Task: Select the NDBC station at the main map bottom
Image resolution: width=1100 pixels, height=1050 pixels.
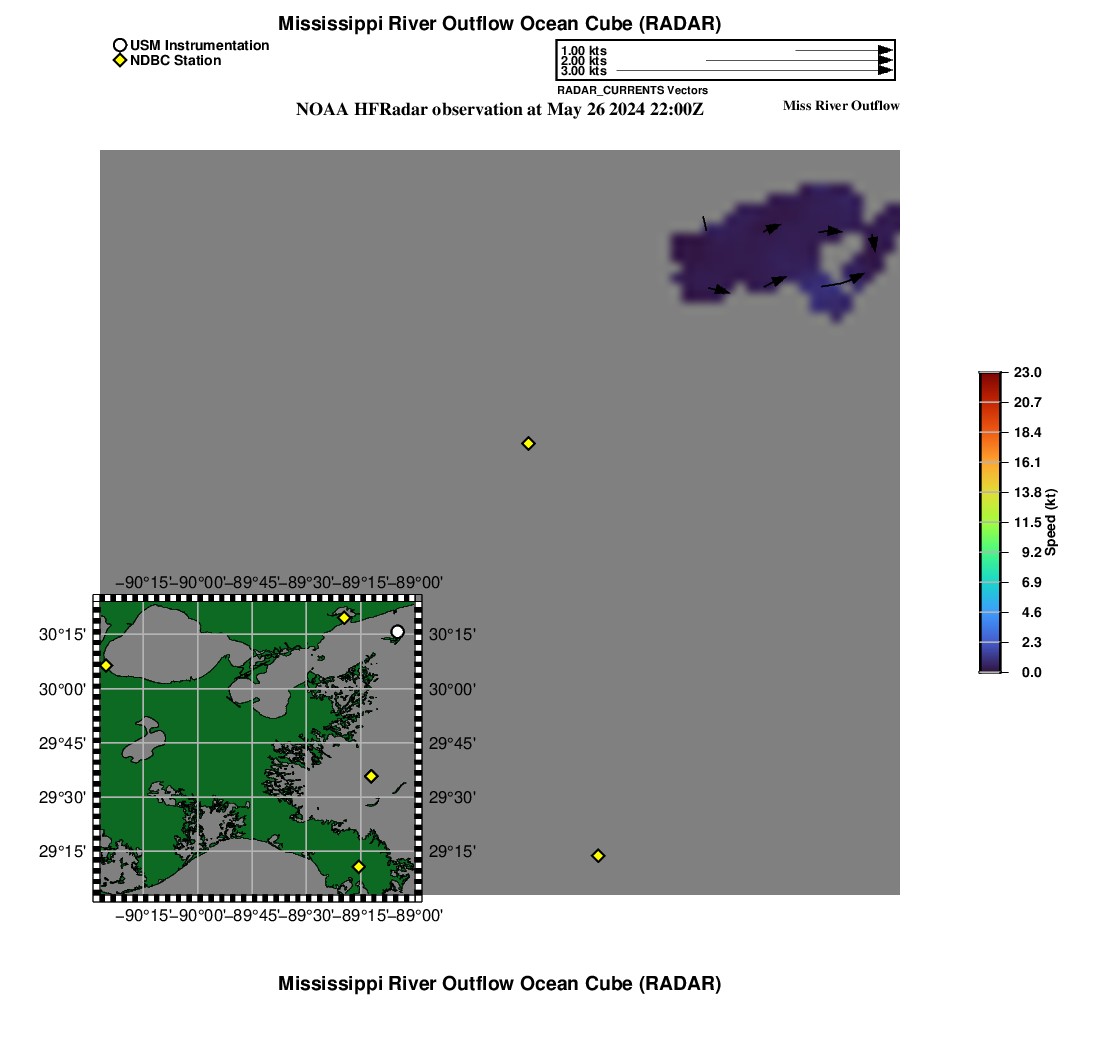Action: [x=598, y=856]
